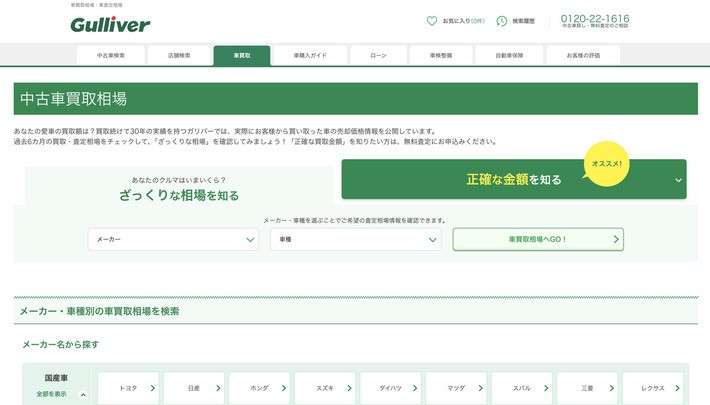Click the メーカー名から探す subheading
Screen dimensions: 710x405
point(61,344)
